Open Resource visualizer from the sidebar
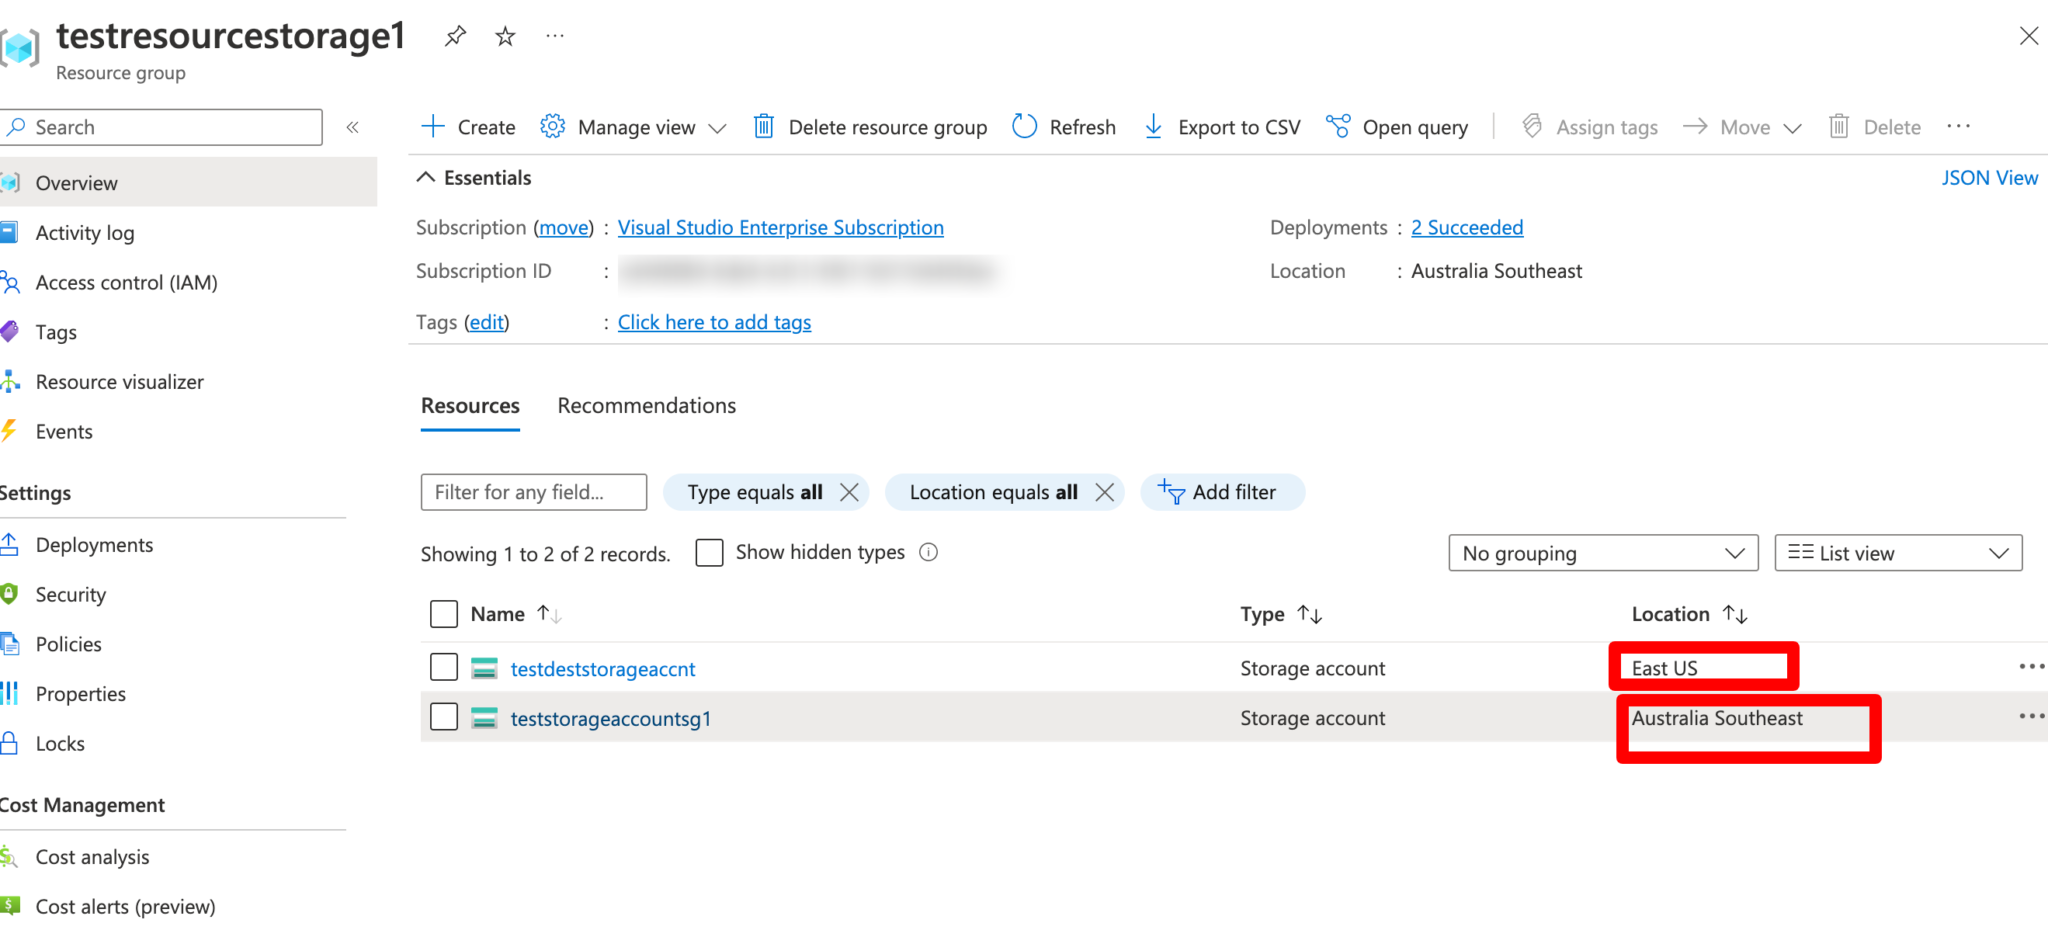Viewport: 2048px width, 930px height. 120,381
